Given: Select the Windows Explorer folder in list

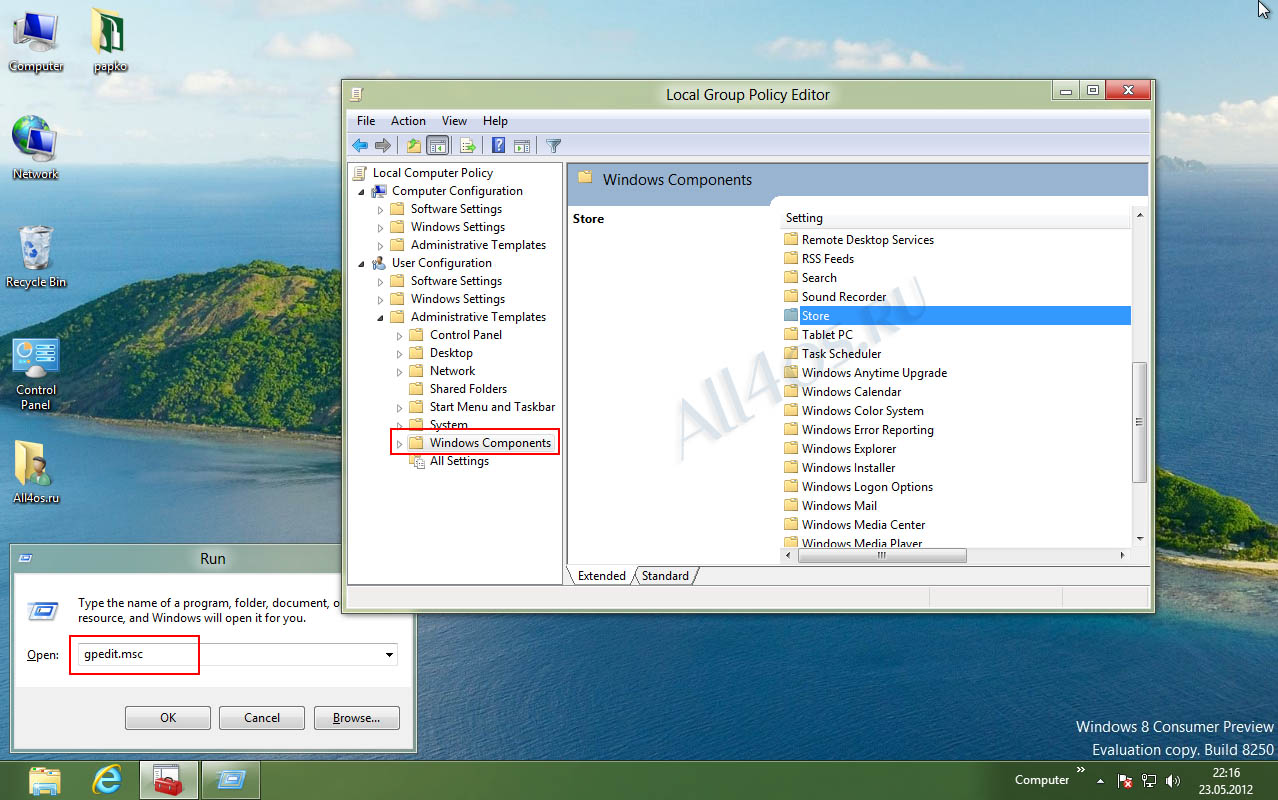Looking at the screenshot, I should [x=840, y=449].
